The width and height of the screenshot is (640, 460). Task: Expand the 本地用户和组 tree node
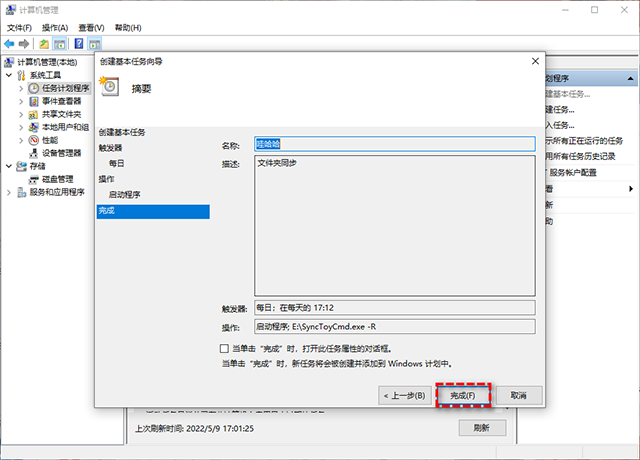pyautogui.click(x=21, y=127)
